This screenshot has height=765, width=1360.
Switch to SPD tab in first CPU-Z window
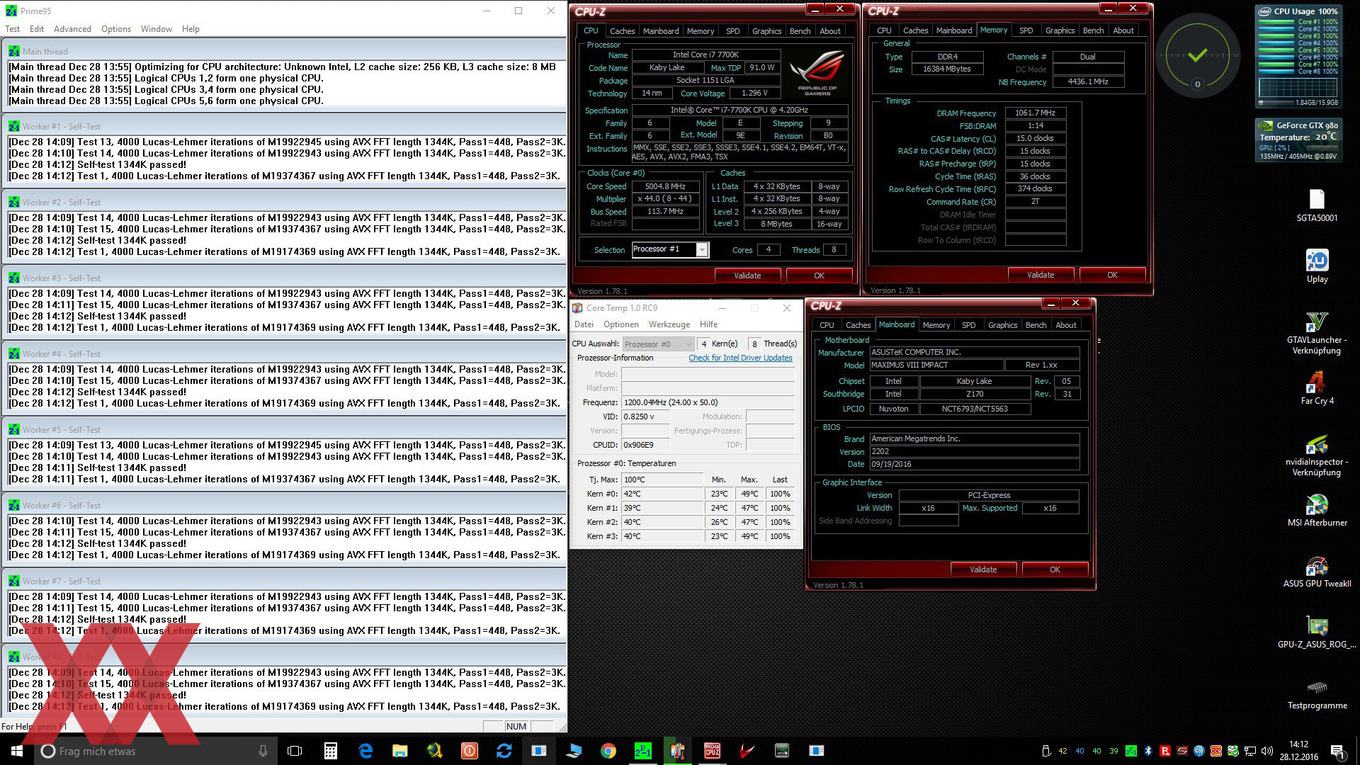[x=733, y=31]
